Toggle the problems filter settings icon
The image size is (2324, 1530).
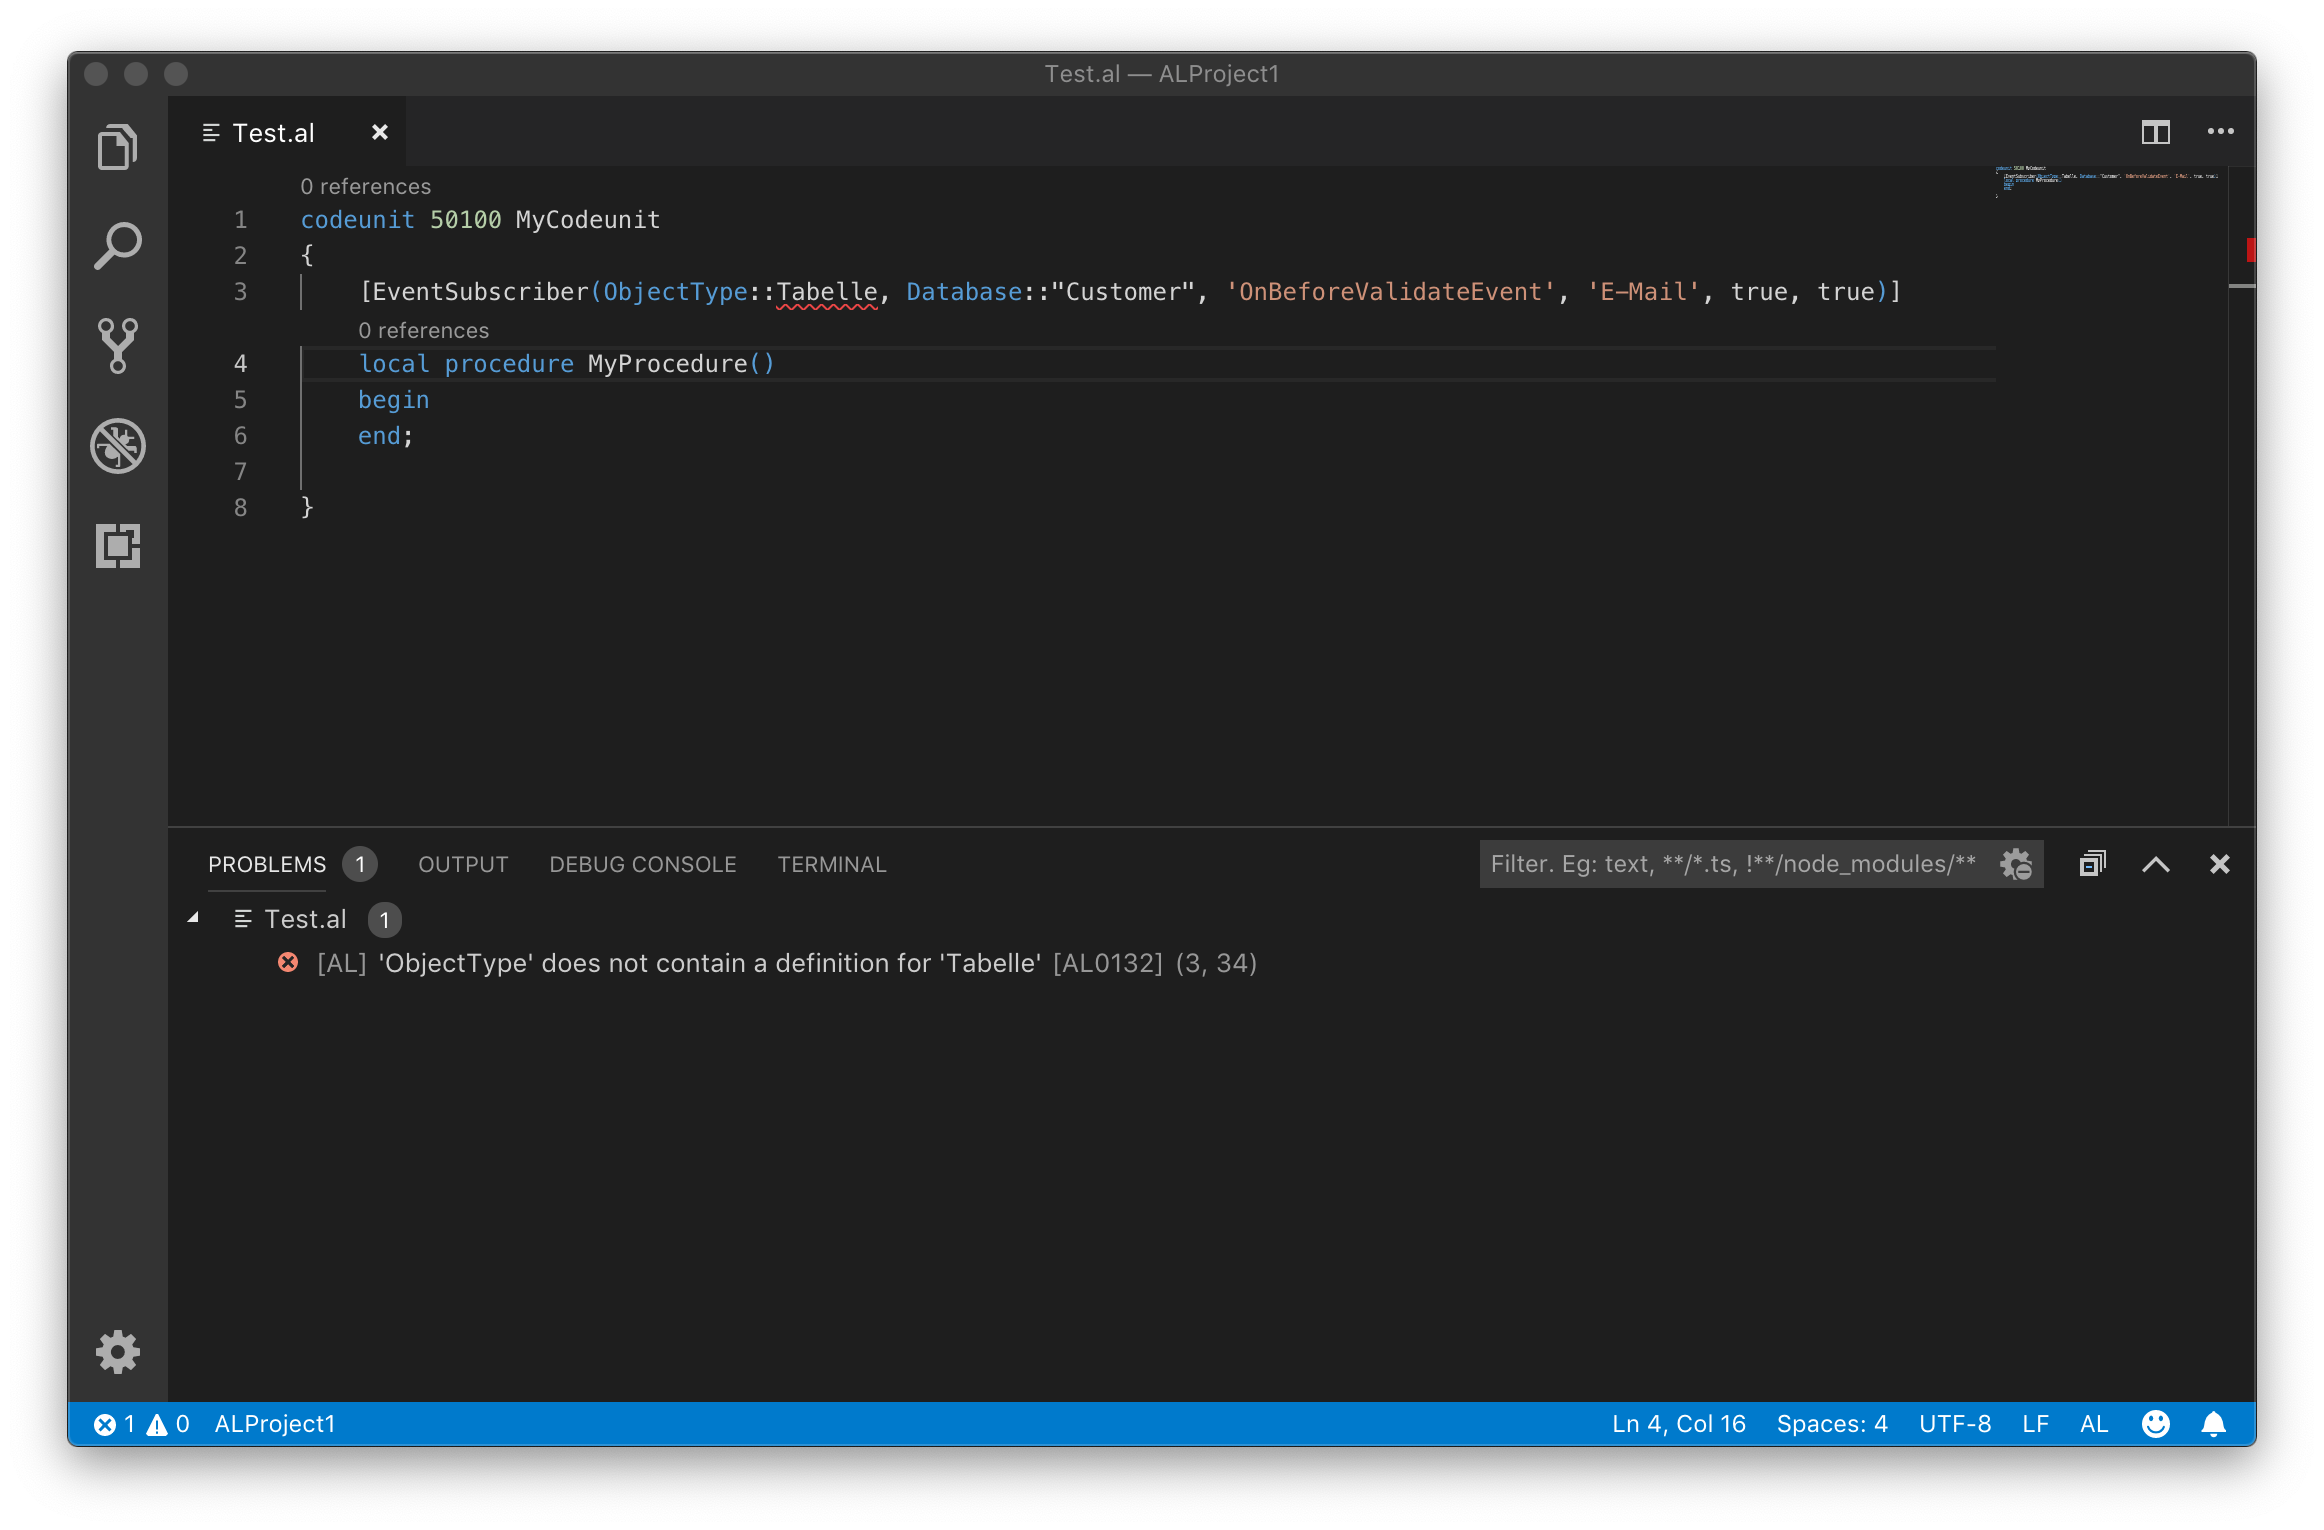pyautogui.click(x=2016, y=864)
